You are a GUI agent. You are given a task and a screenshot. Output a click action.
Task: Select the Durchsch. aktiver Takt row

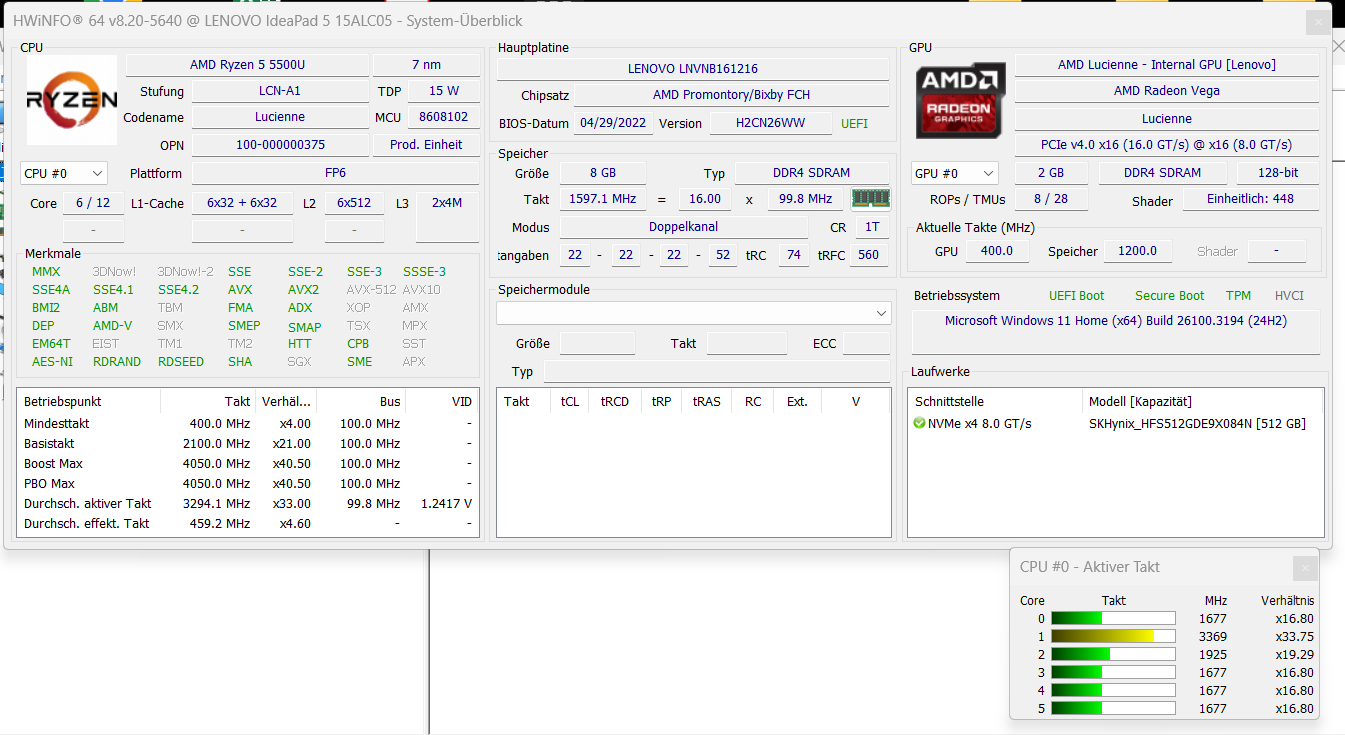coord(248,504)
